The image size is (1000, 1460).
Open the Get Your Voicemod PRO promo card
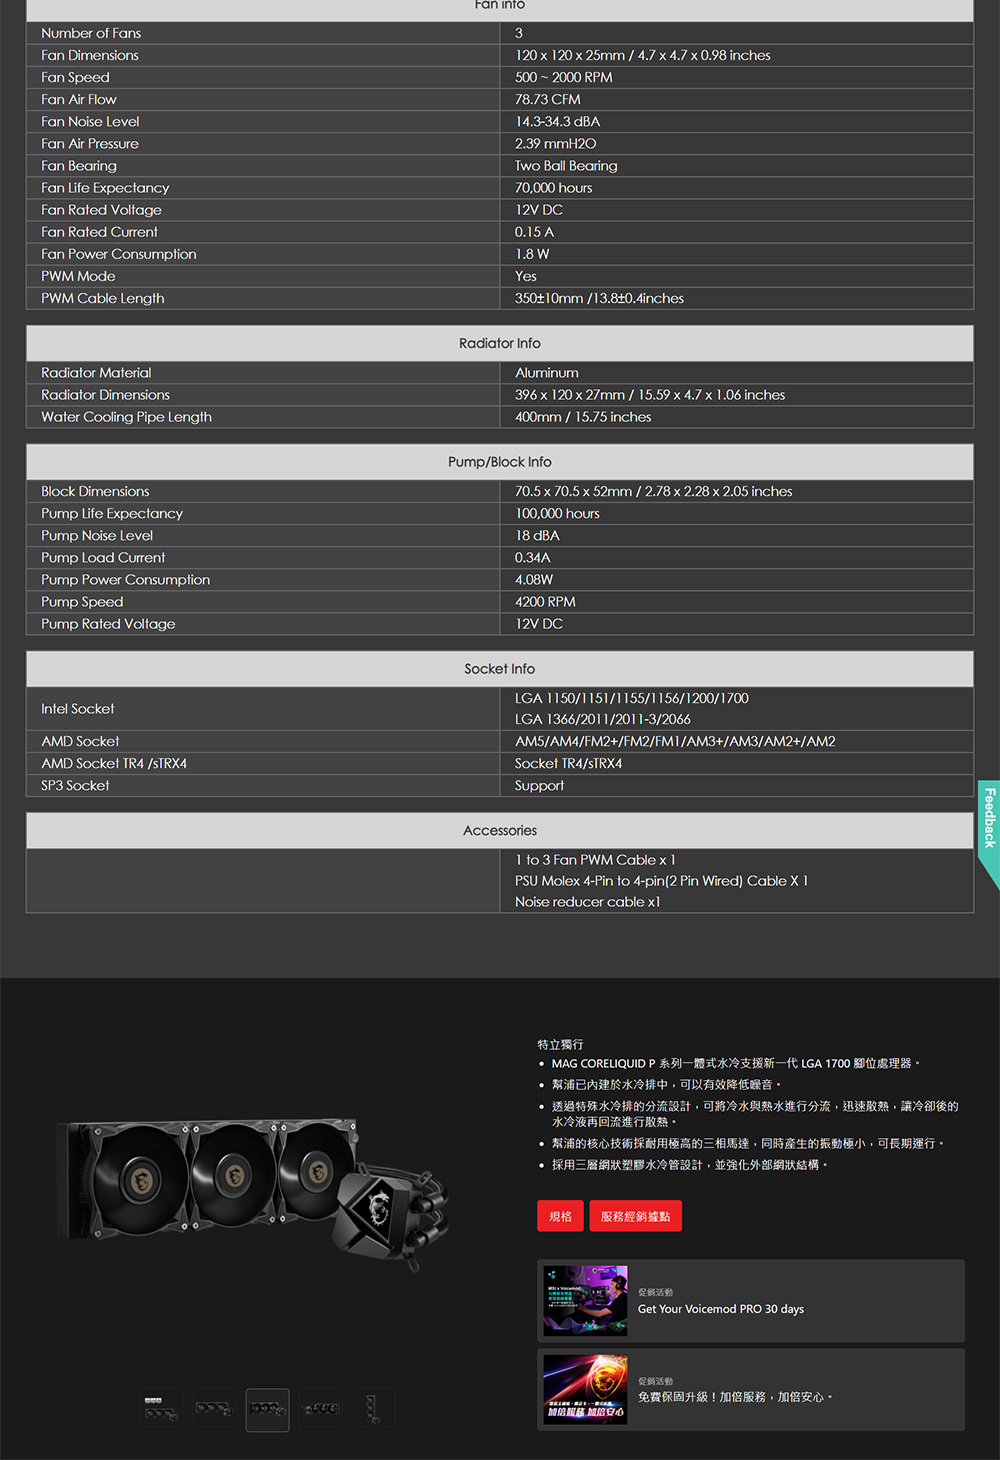pos(751,1301)
